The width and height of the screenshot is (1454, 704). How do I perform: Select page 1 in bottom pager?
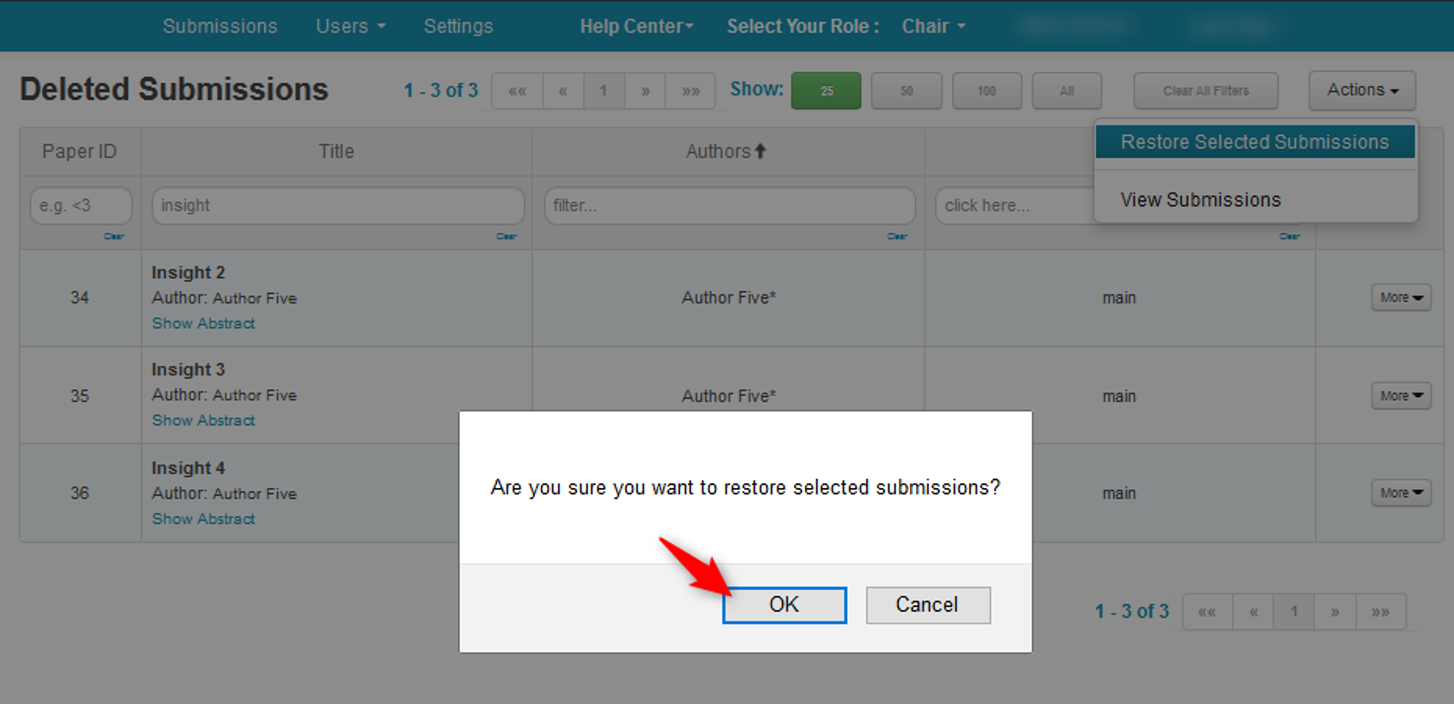[x=1295, y=612]
